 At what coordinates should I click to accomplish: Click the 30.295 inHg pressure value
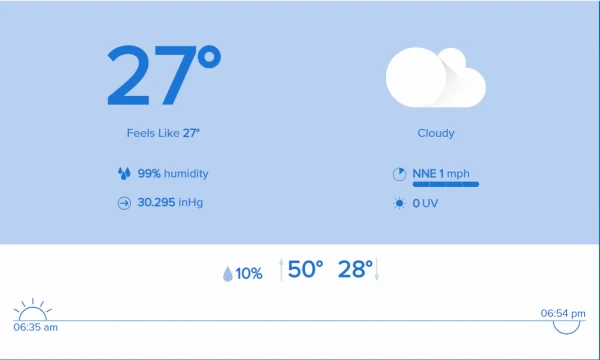click(x=170, y=202)
